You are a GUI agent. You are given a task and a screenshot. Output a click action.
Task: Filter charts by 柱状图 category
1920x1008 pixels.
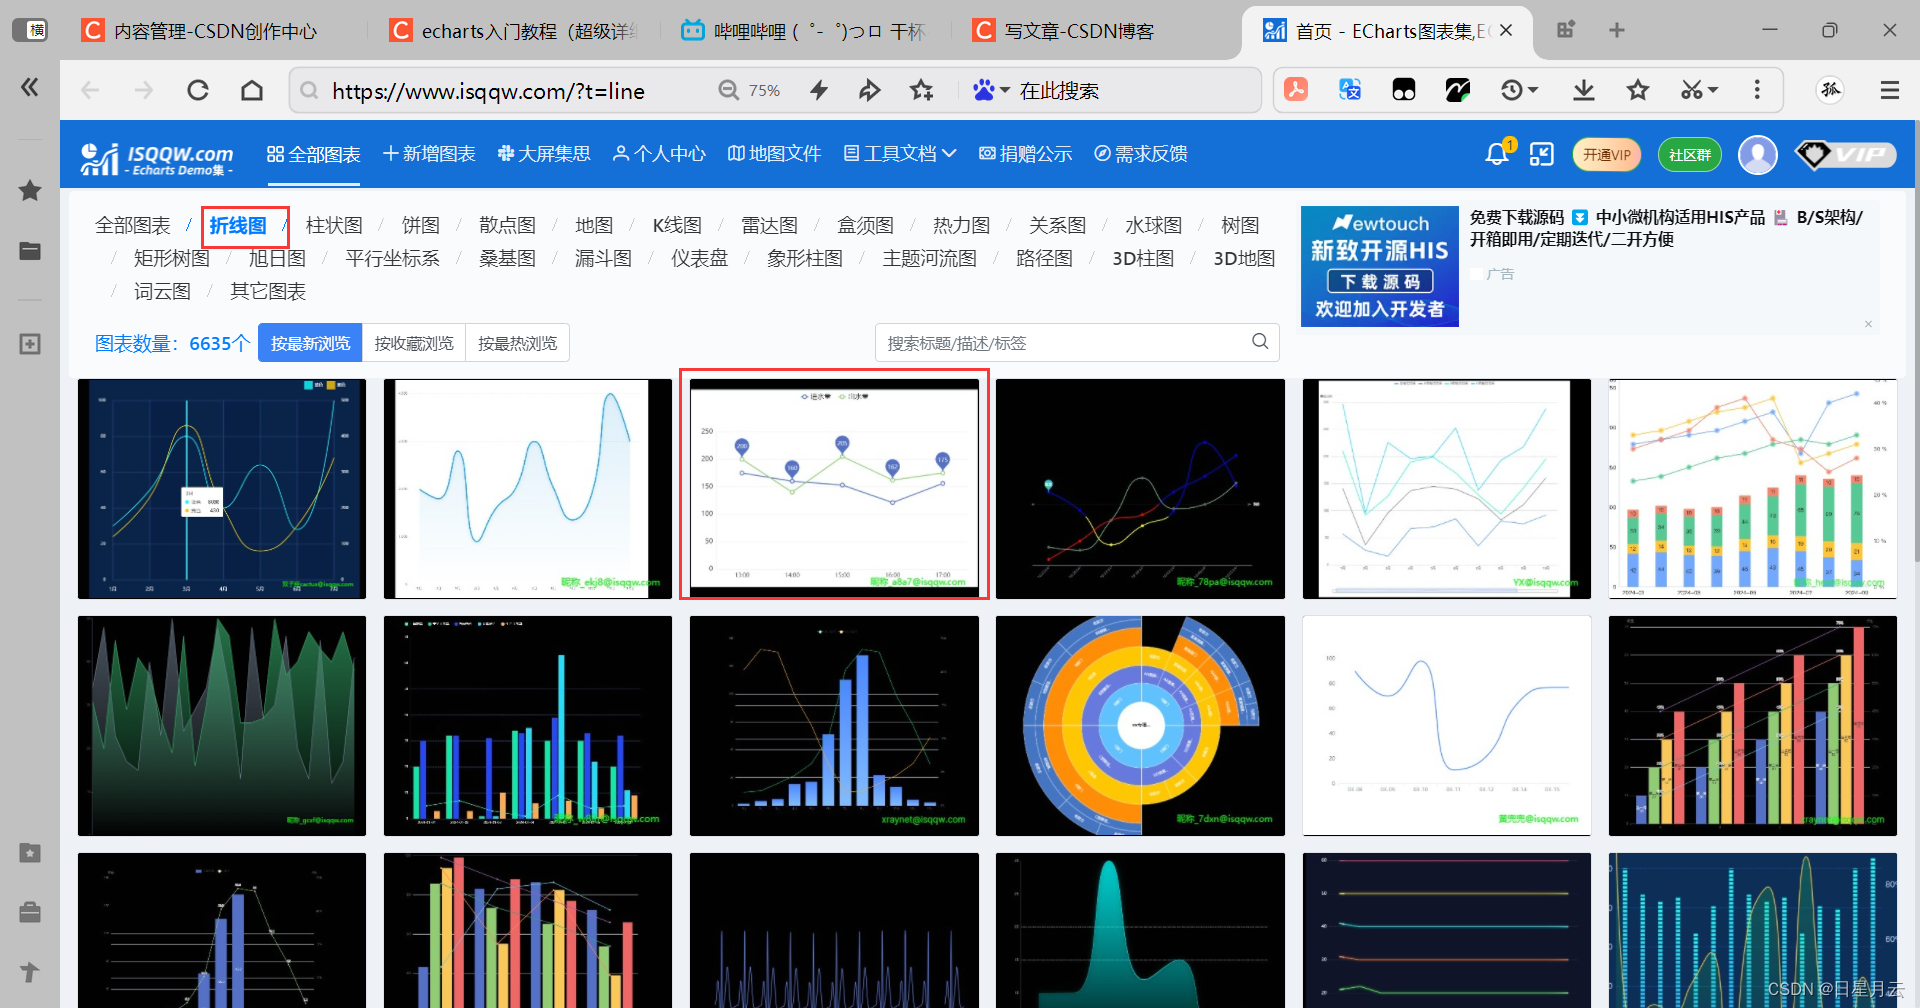[334, 225]
